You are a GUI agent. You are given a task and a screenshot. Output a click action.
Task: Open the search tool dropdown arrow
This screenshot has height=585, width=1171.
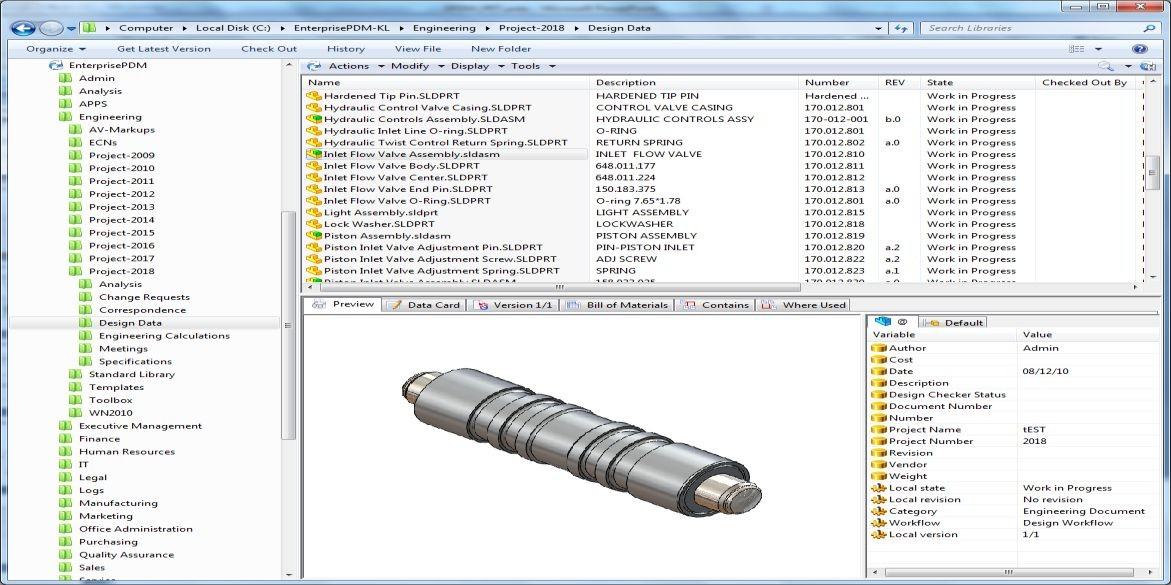1128,66
